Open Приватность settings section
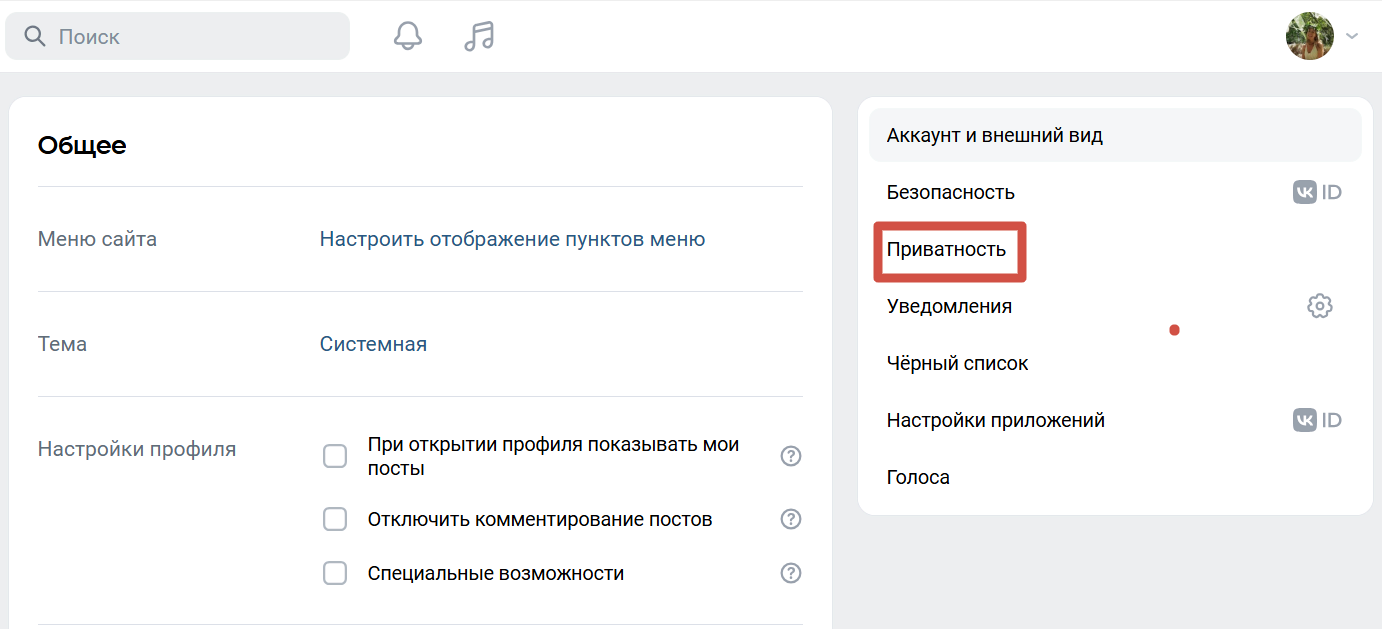The image size is (1382, 629). pyautogui.click(x=946, y=249)
